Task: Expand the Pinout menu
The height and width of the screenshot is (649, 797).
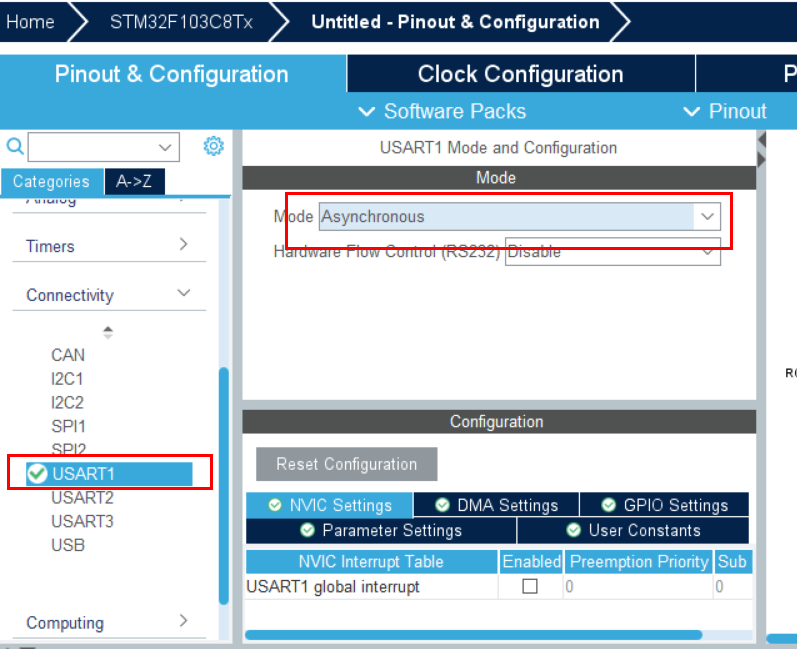Action: pyautogui.click(x=725, y=111)
